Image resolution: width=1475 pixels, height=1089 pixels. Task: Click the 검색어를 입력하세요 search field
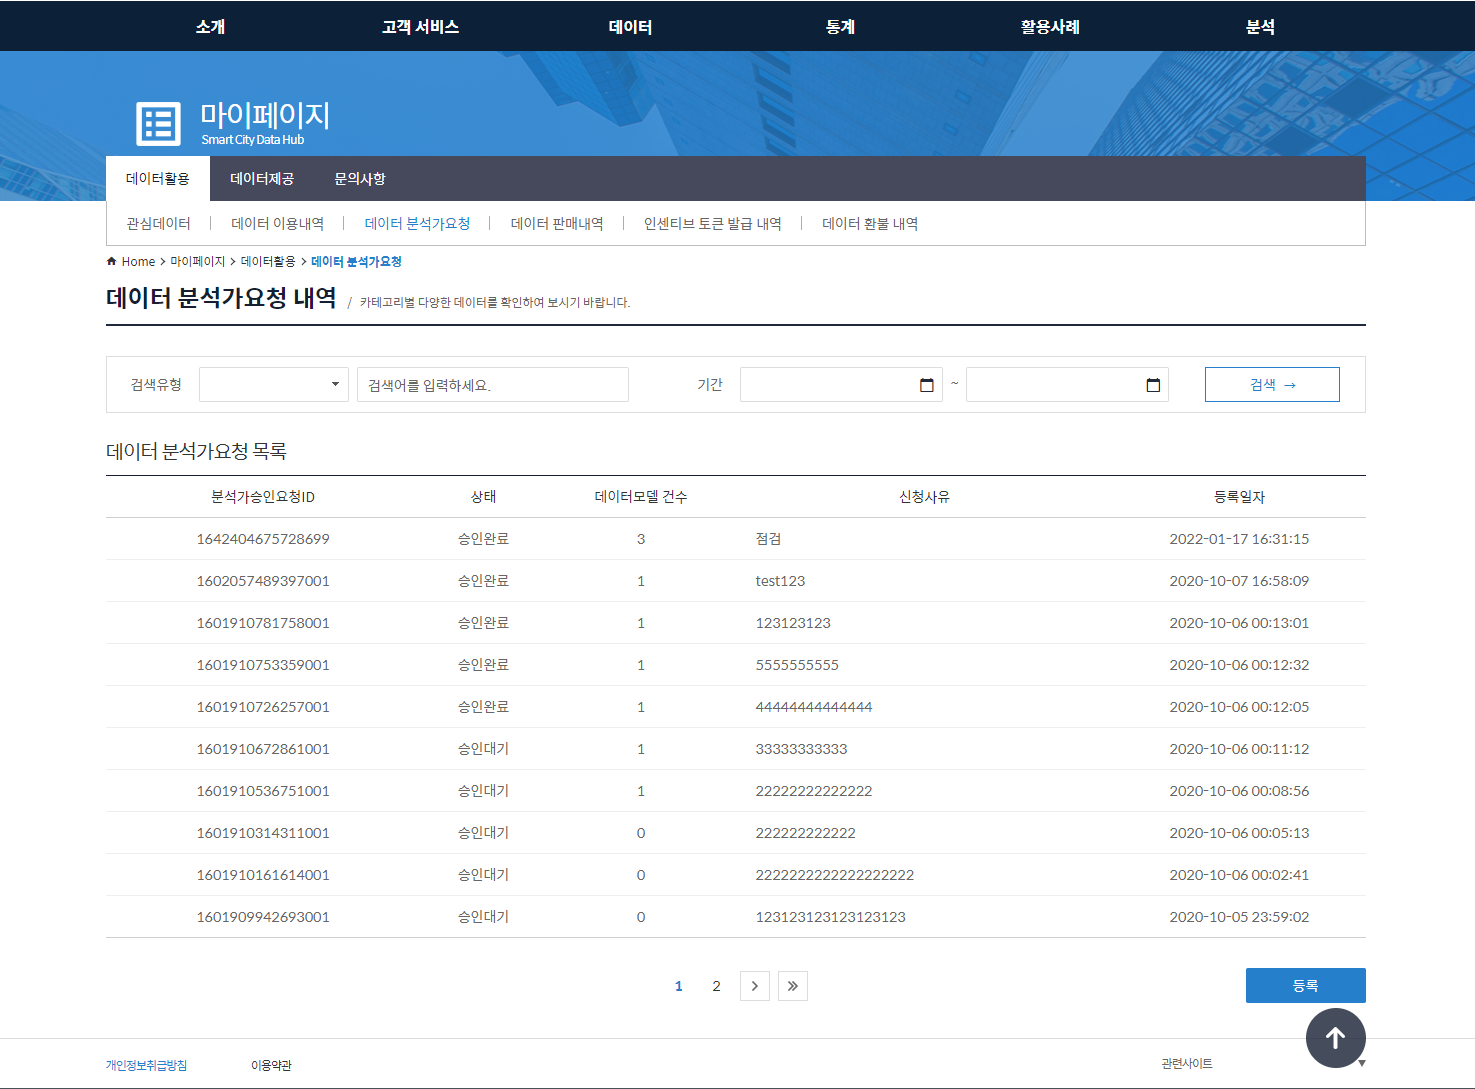(x=492, y=385)
